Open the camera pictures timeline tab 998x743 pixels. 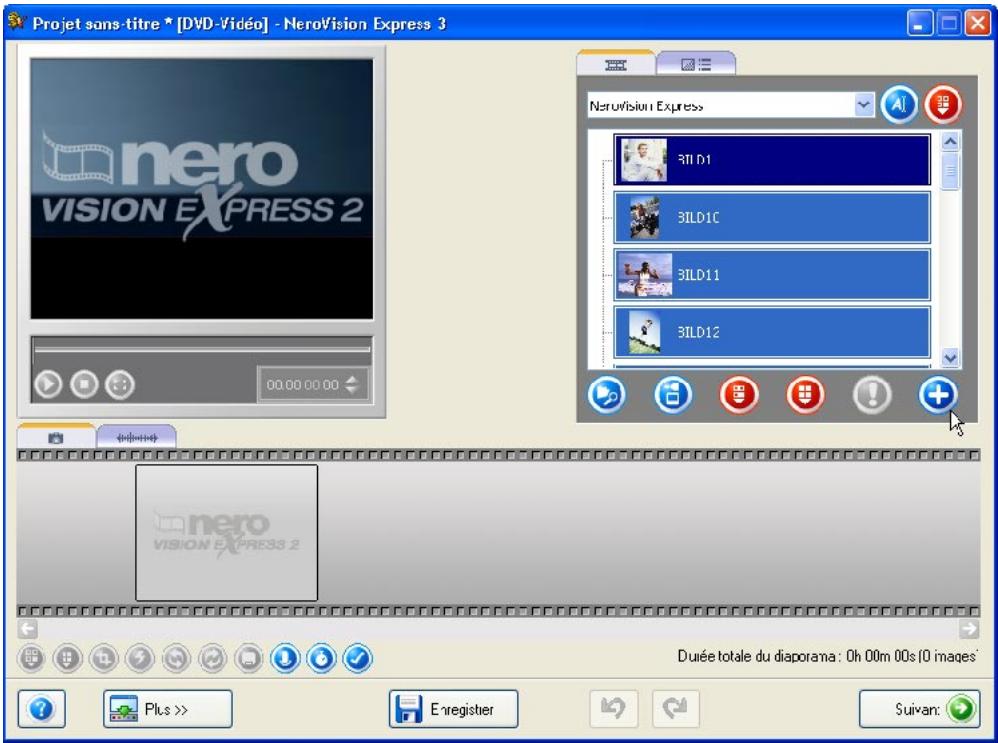56,437
